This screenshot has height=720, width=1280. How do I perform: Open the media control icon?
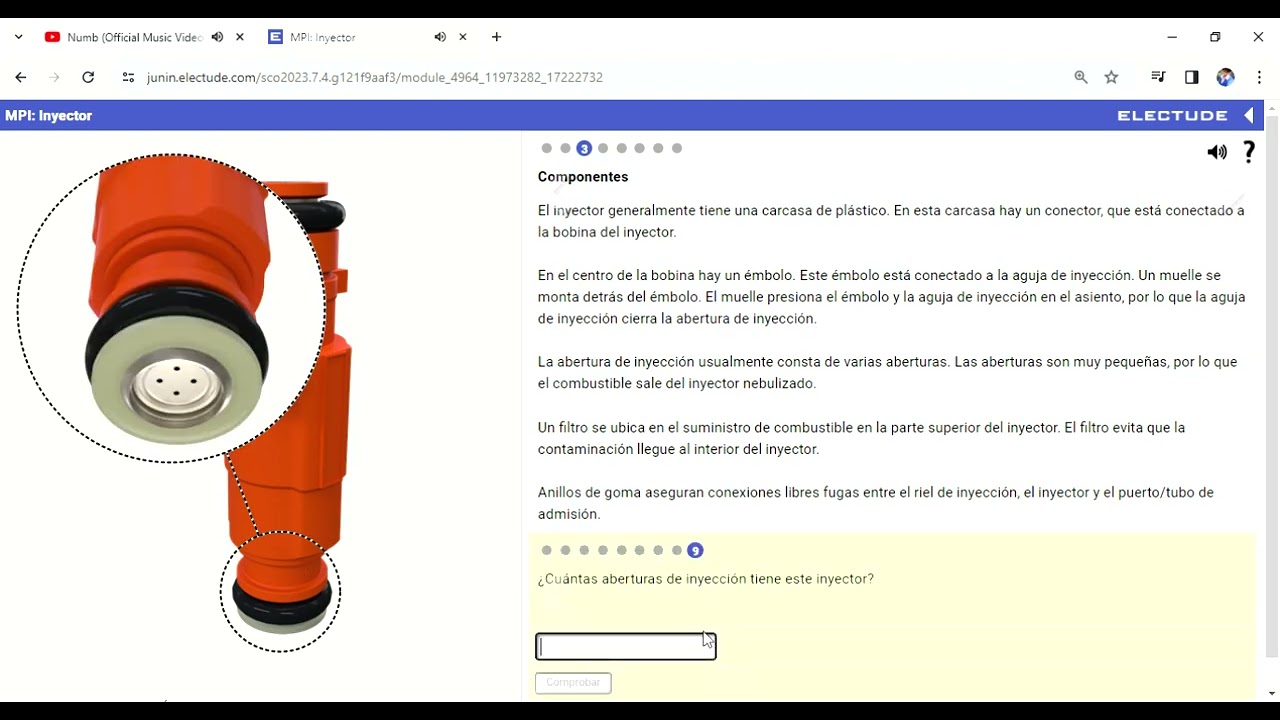click(1159, 77)
